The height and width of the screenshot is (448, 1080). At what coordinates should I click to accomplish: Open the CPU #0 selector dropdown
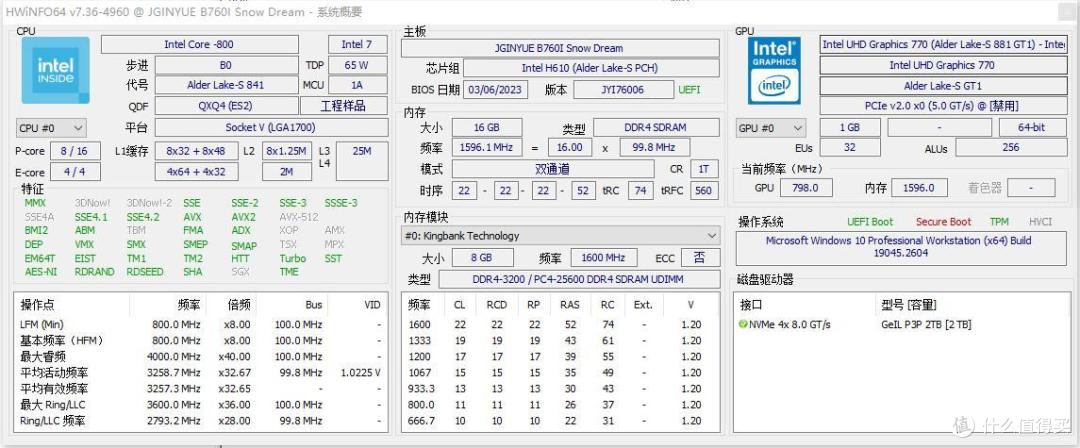pos(51,128)
